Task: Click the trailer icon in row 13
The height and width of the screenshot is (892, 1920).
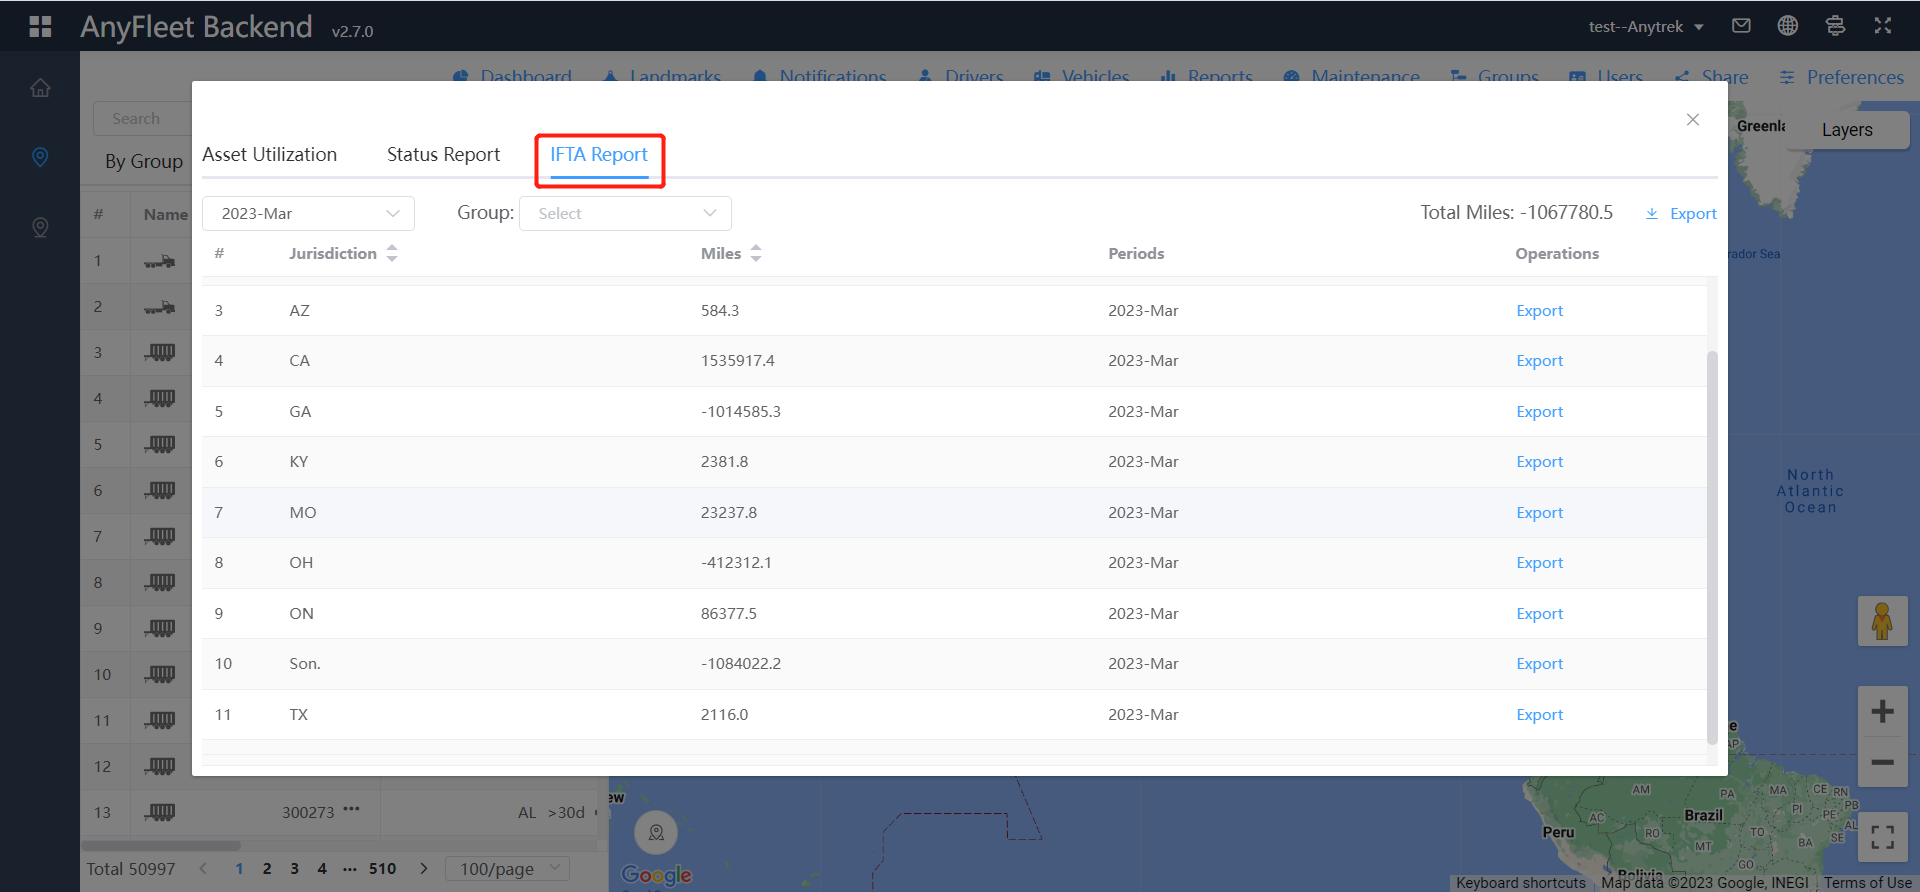Action: pyautogui.click(x=159, y=812)
